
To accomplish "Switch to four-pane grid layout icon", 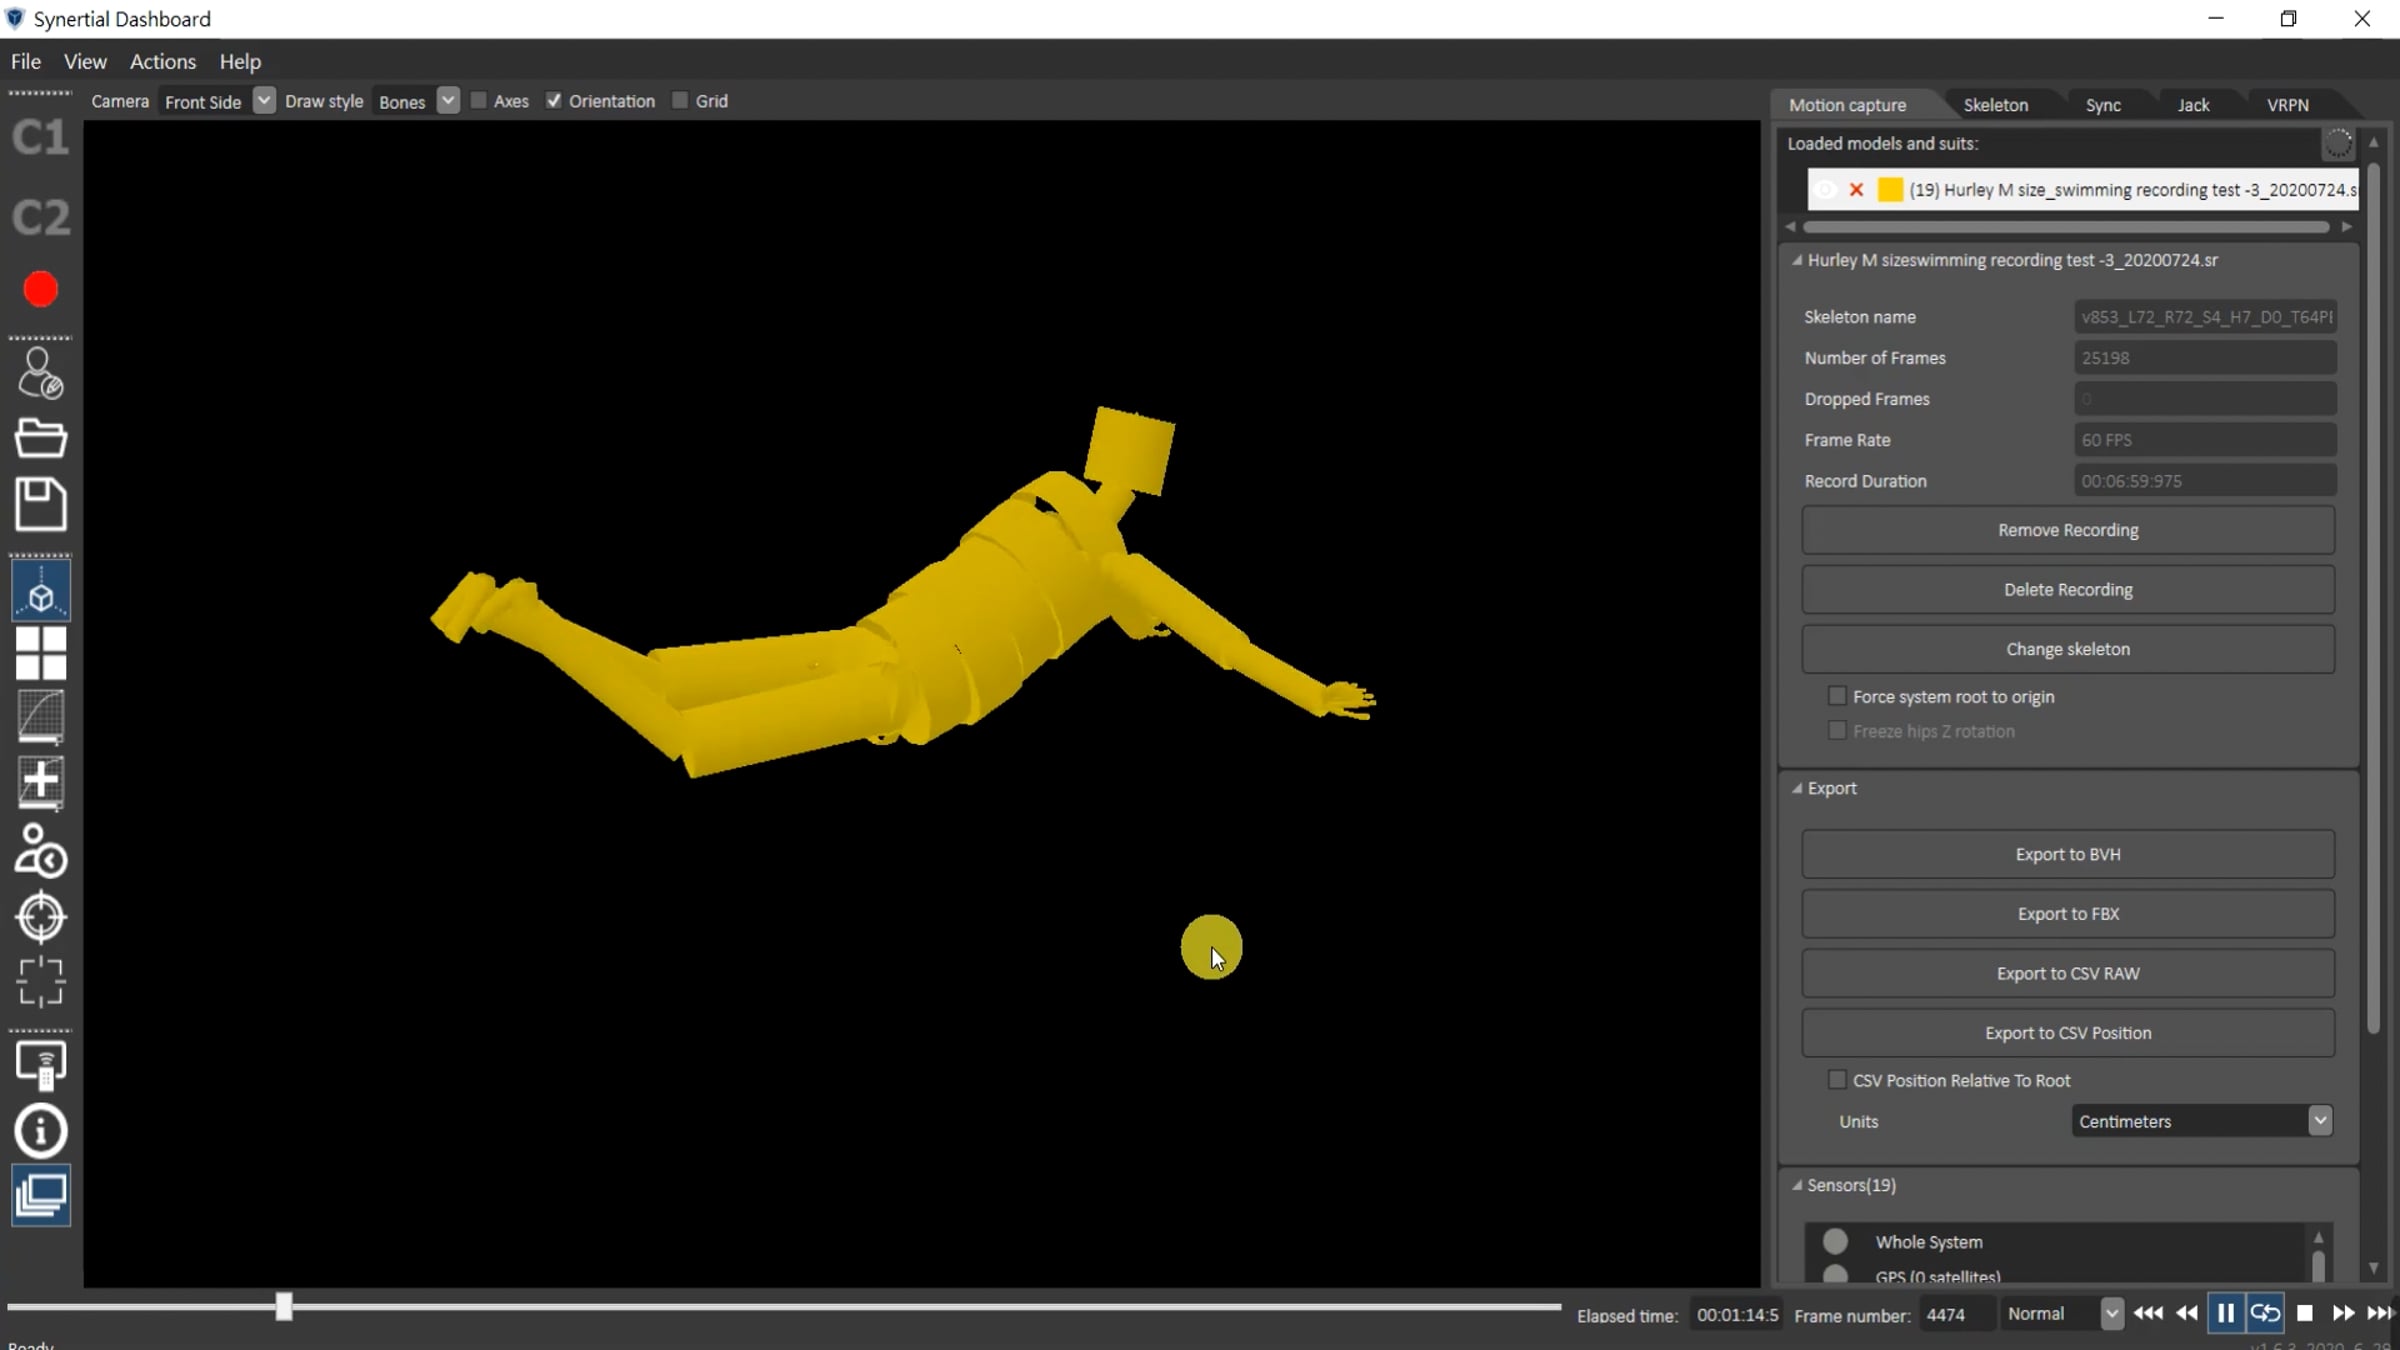I will point(41,653).
